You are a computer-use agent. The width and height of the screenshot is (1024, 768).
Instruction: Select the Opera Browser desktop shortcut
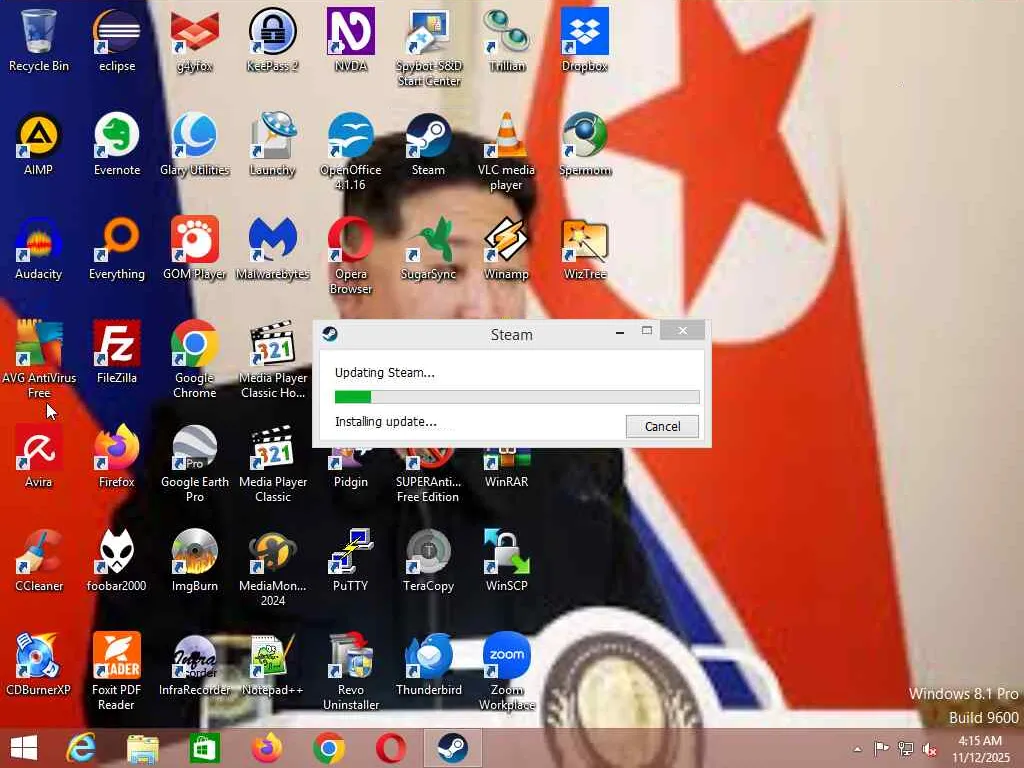click(x=351, y=255)
